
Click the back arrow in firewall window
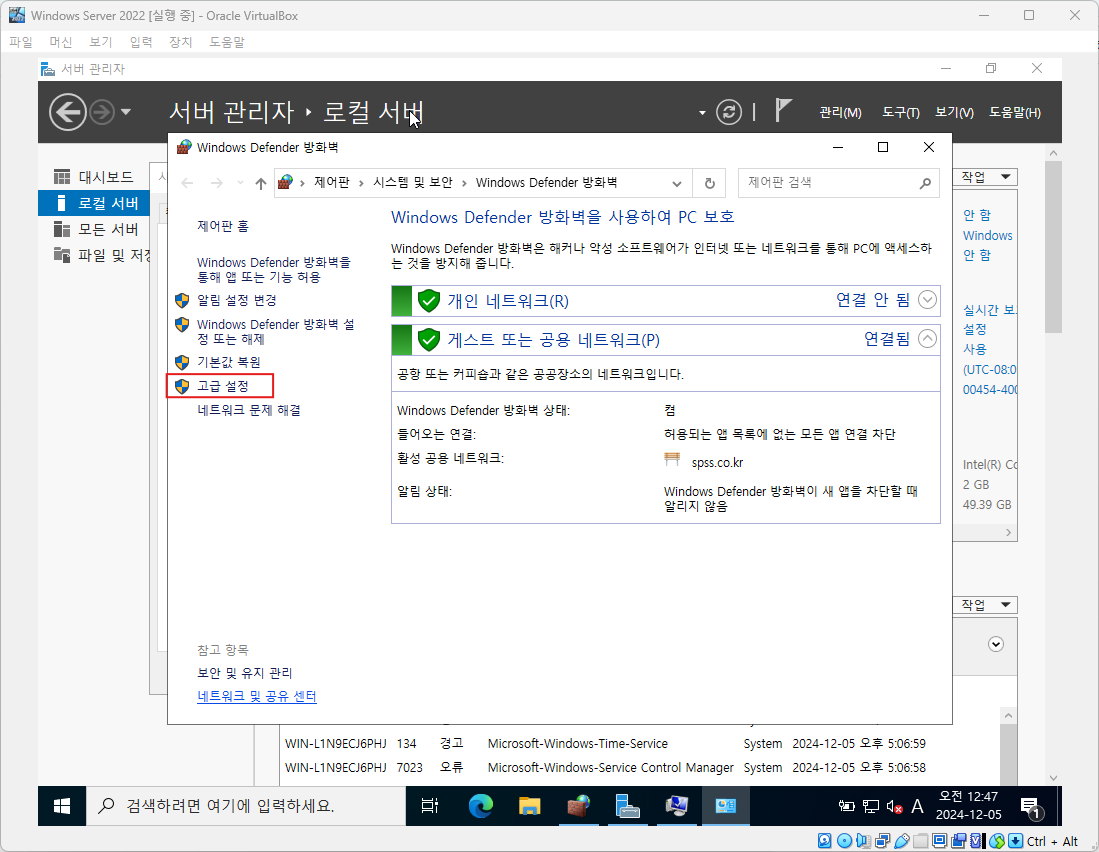tap(187, 184)
